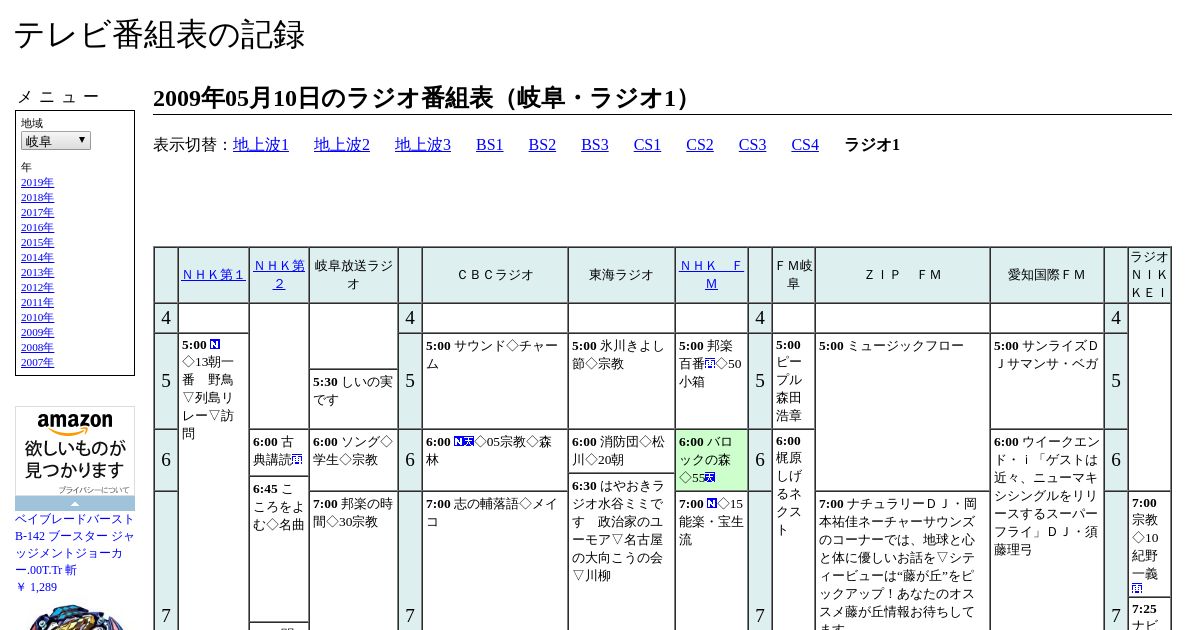
Task: Select the 7:00 宗教 紀野一義 cell
Action: coord(1150,545)
